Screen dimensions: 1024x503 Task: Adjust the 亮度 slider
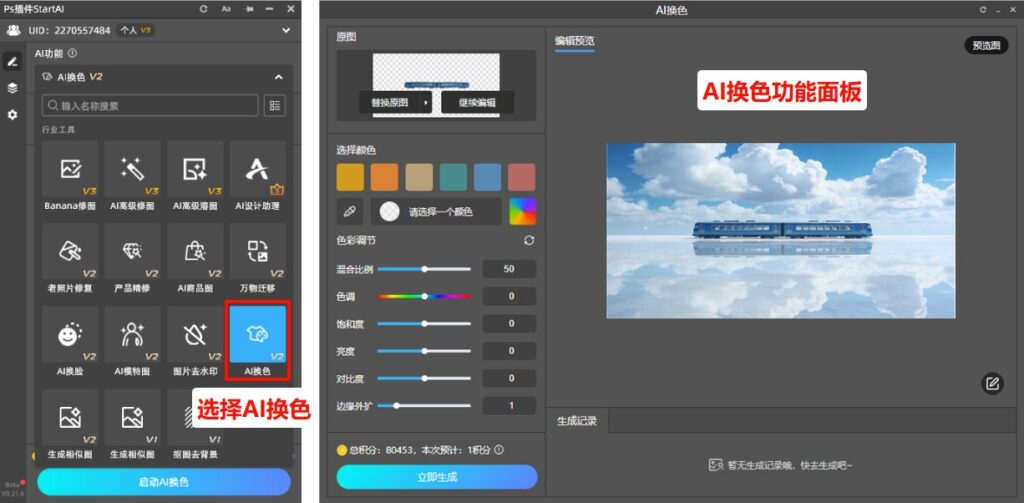point(424,351)
